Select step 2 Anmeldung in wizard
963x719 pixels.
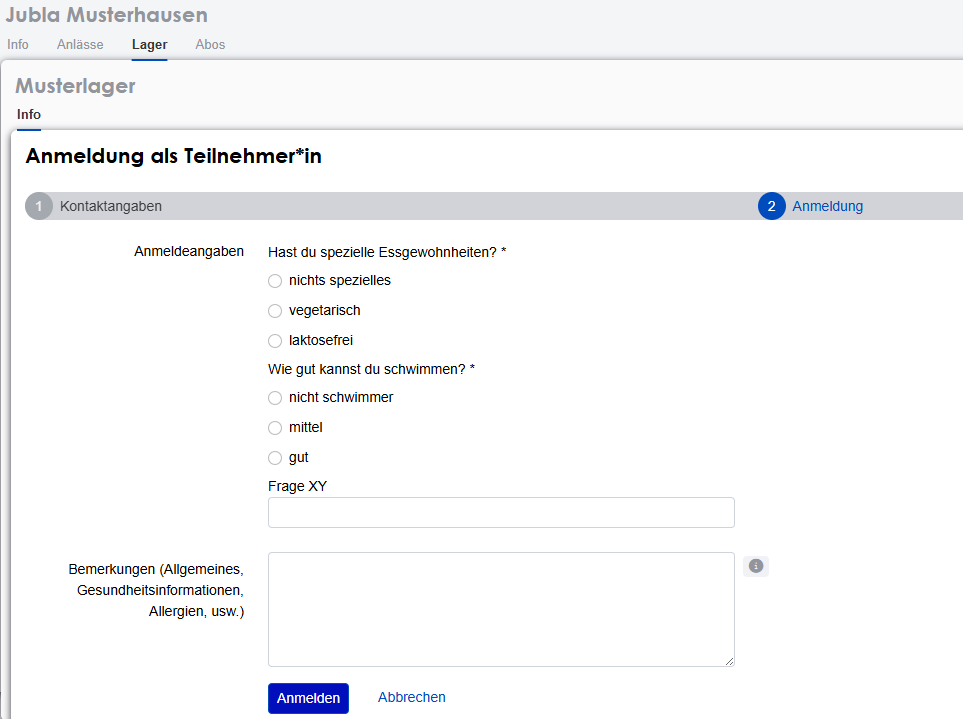811,206
